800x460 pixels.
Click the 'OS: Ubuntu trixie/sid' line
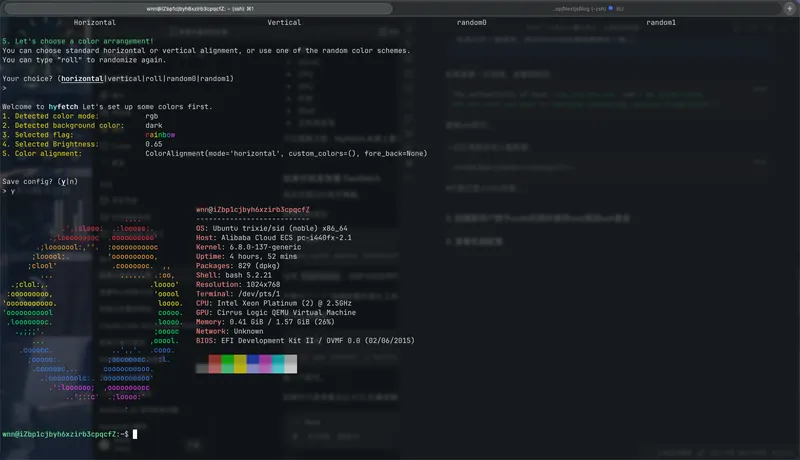point(271,228)
